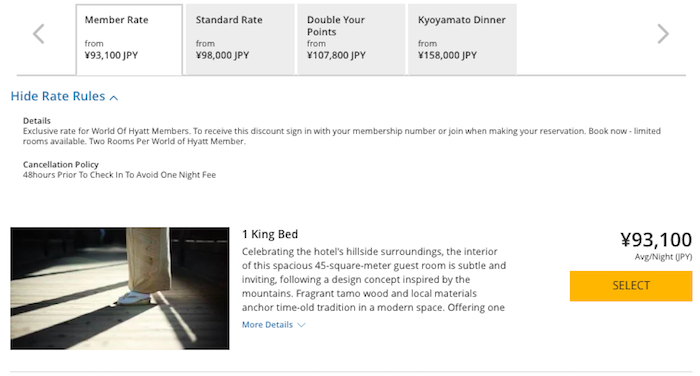Switch to the Standard Rate tab
The width and height of the screenshot is (700, 376).
click(x=240, y=40)
